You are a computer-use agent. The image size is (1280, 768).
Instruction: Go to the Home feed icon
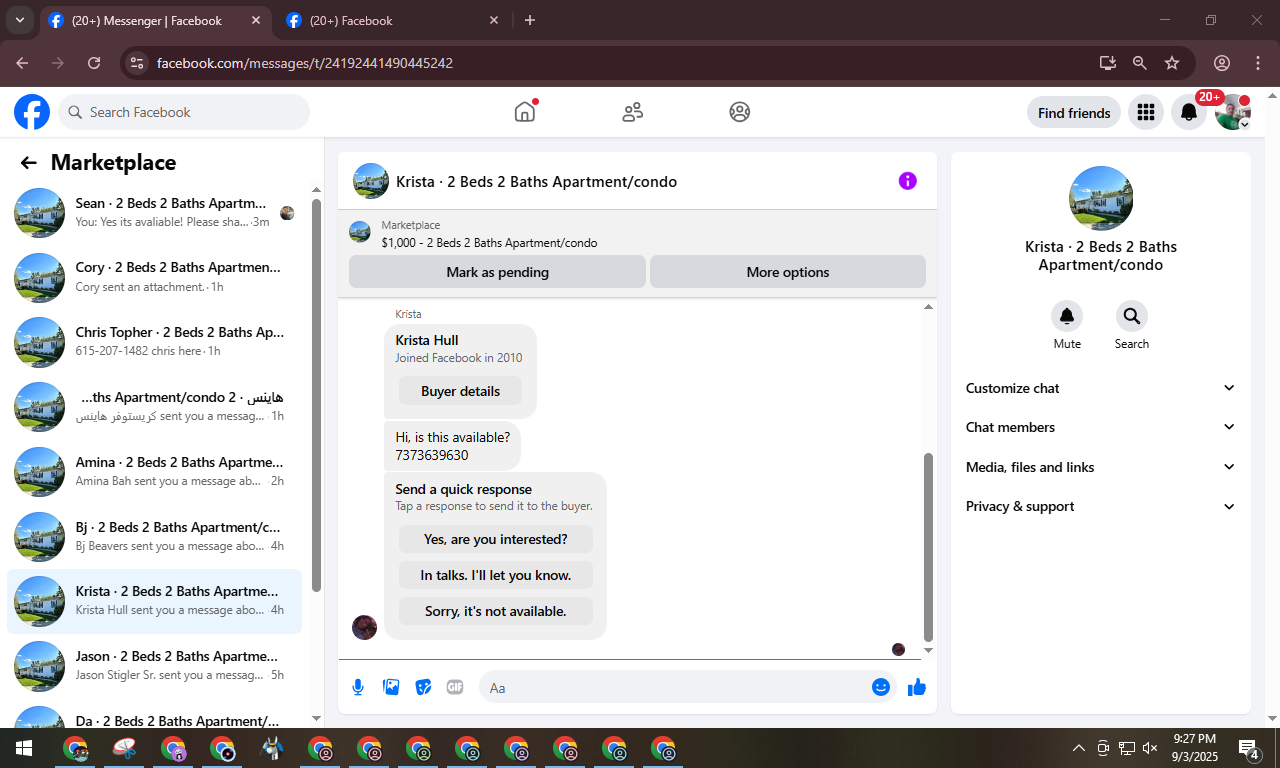[x=525, y=112]
